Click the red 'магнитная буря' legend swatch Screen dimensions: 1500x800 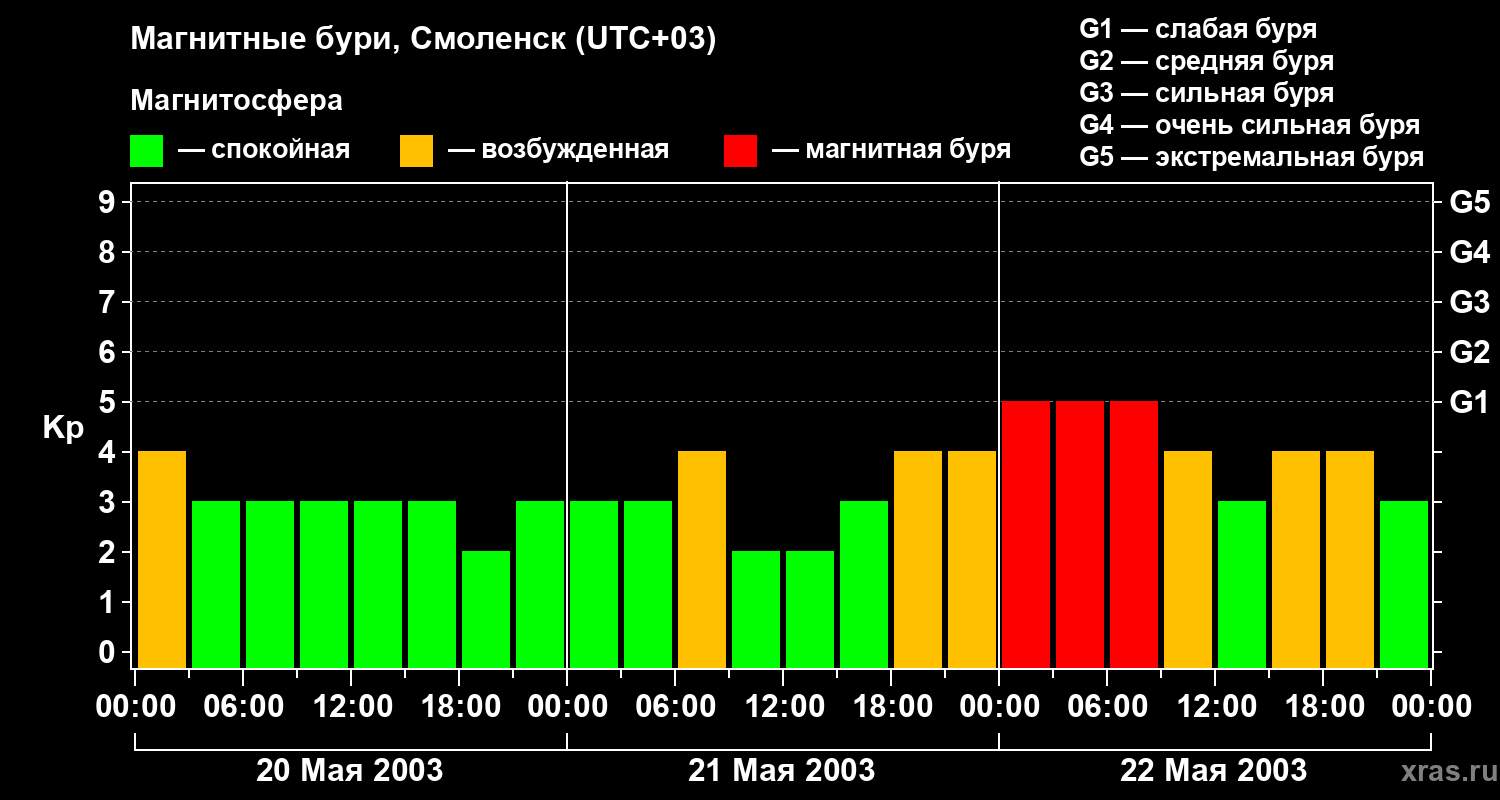coord(740,151)
